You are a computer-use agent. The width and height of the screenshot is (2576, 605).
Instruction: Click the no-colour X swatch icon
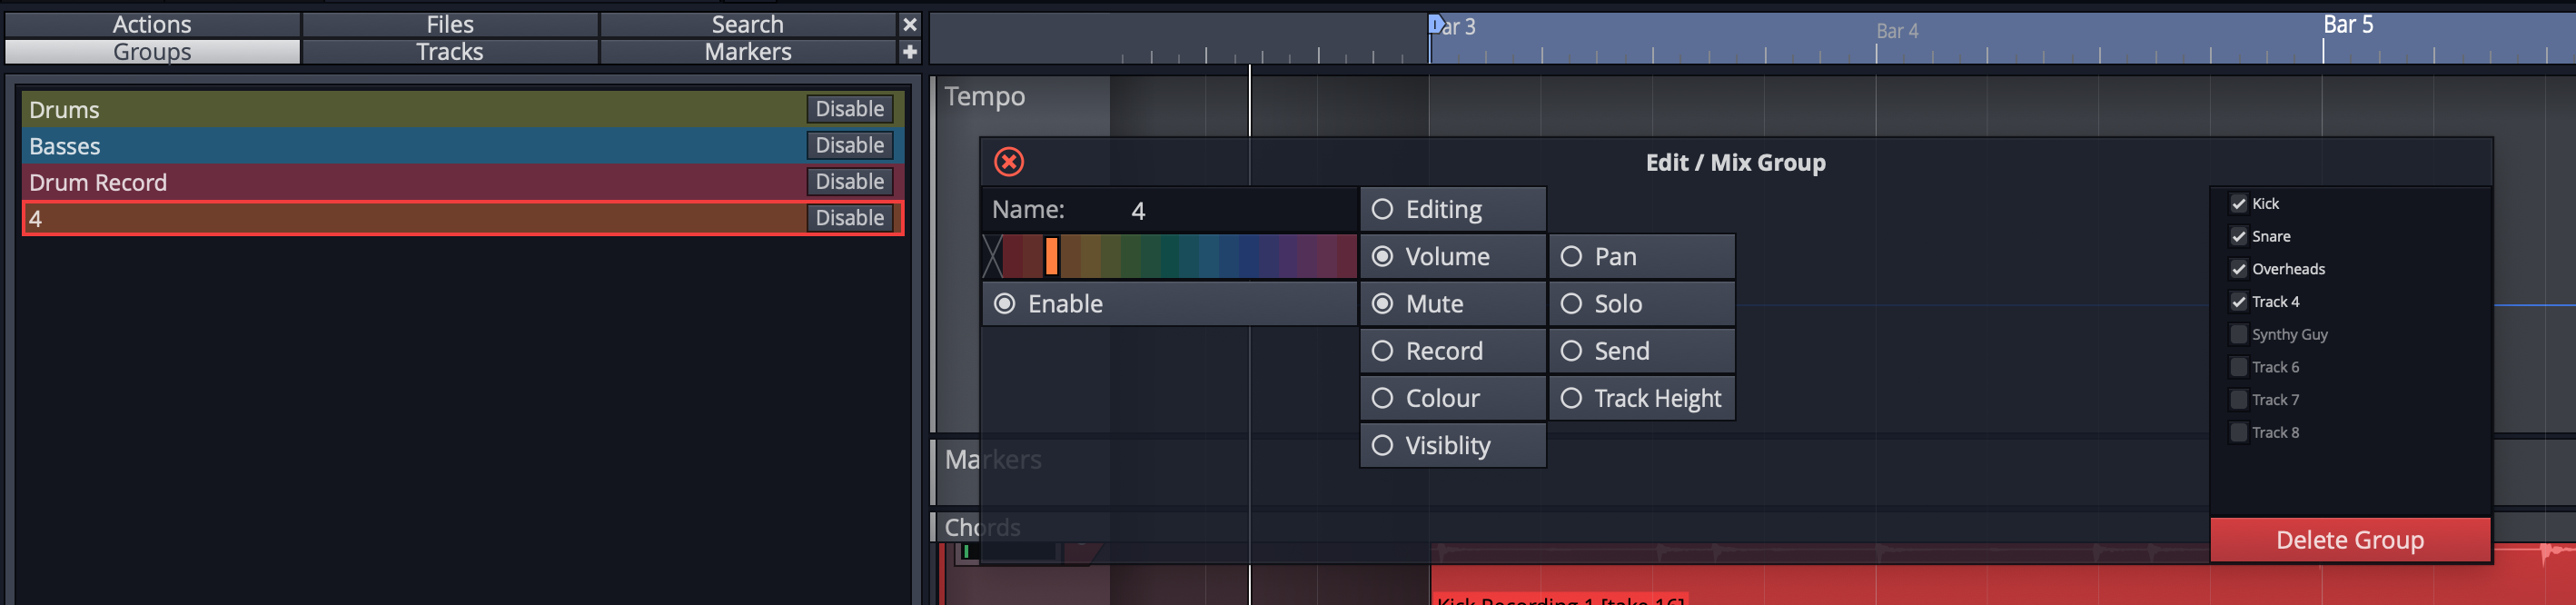click(992, 257)
